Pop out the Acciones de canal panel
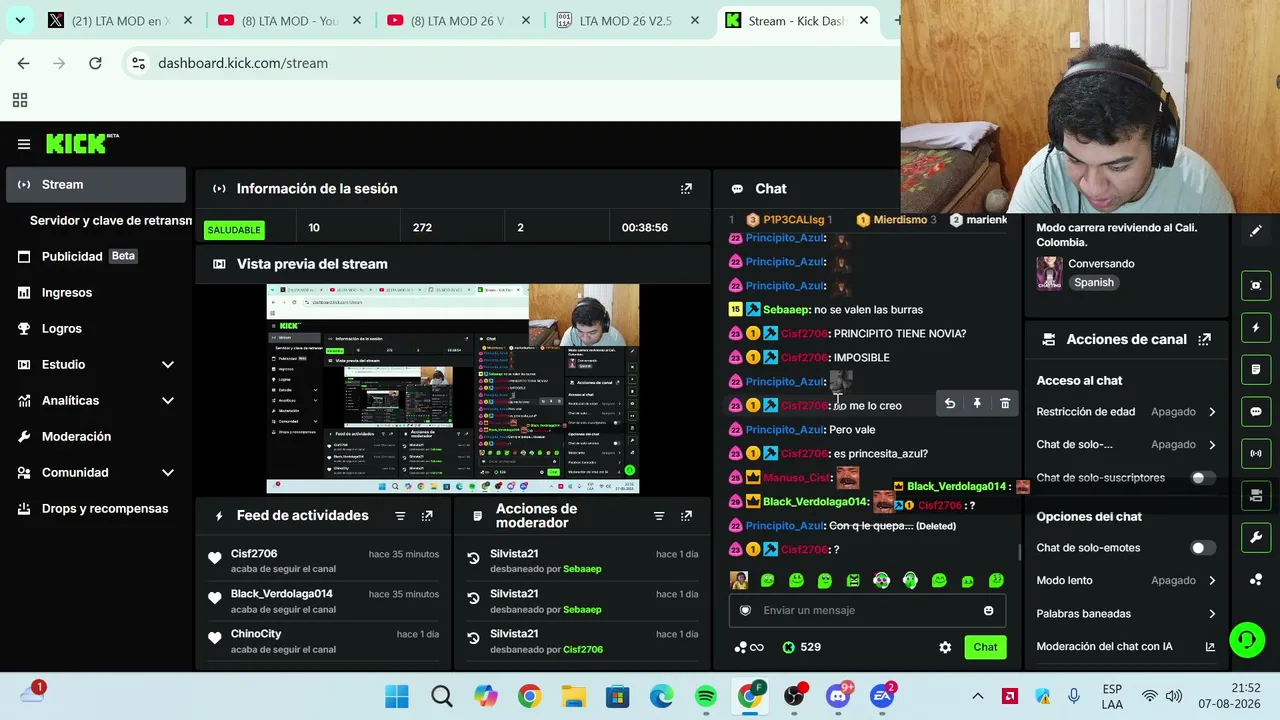 [1204, 340]
